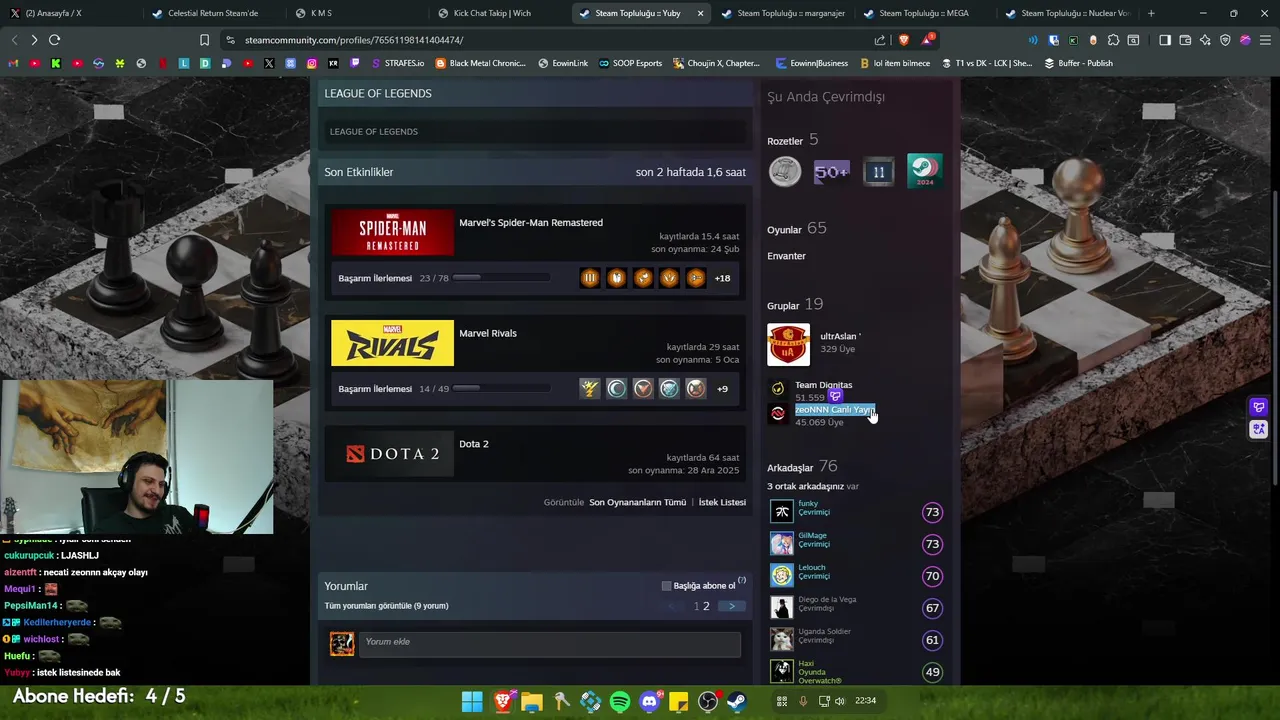Open the Marvel Rivals game title link
The height and width of the screenshot is (720, 1280).
(x=488, y=333)
